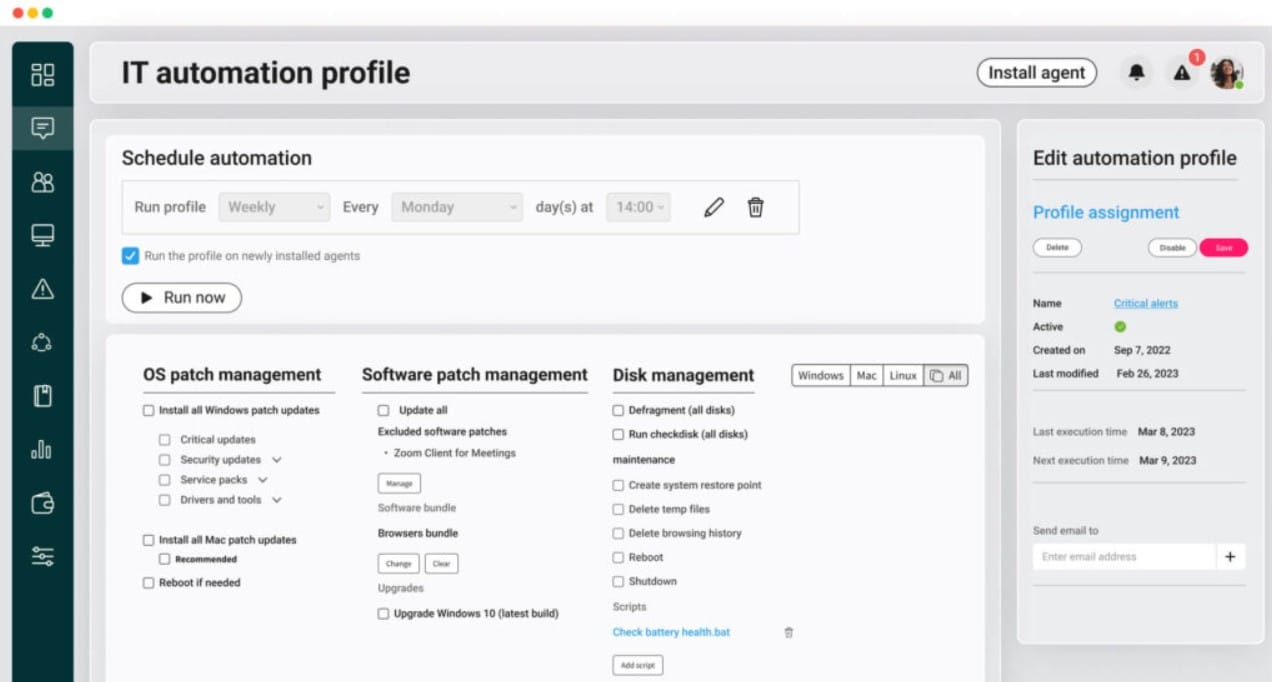Image resolution: width=1272 pixels, height=682 pixels.
Task: Open the bar chart reports sidebar icon
Action: click(42, 449)
